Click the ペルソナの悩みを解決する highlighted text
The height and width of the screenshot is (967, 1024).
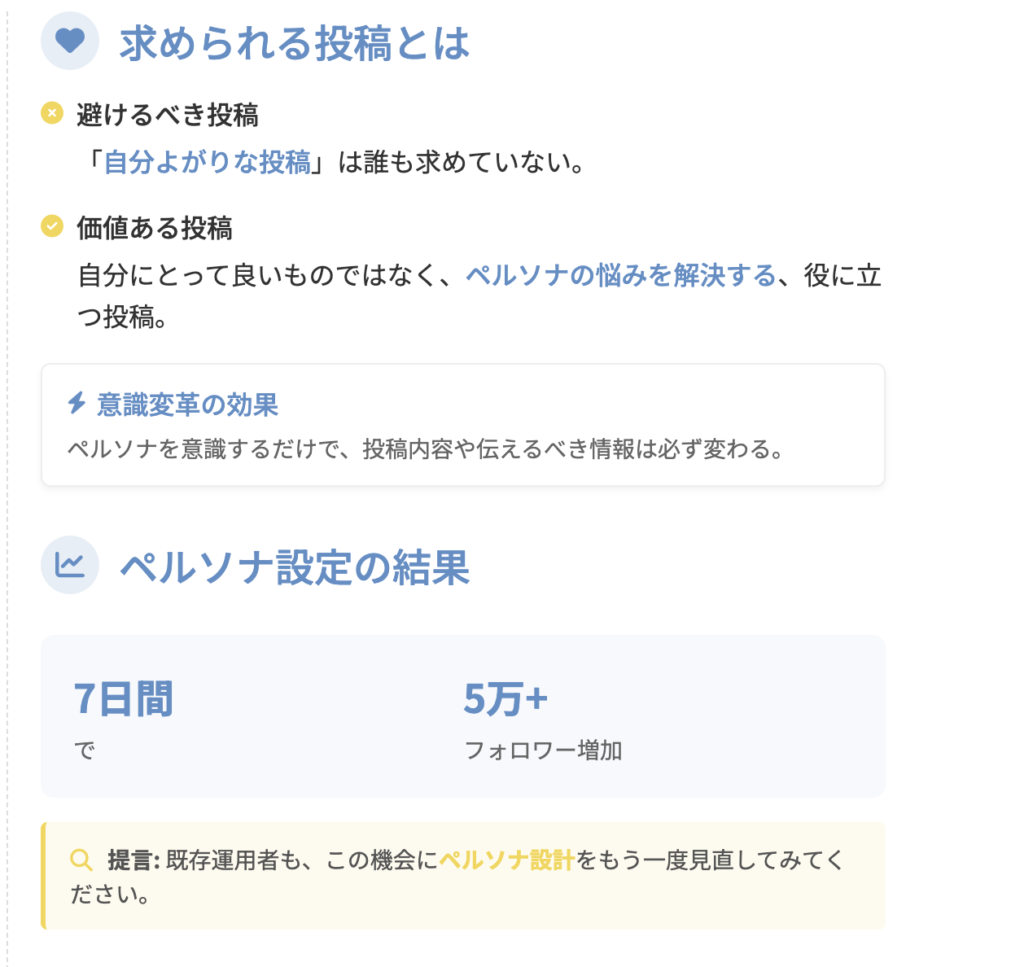(x=620, y=276)
